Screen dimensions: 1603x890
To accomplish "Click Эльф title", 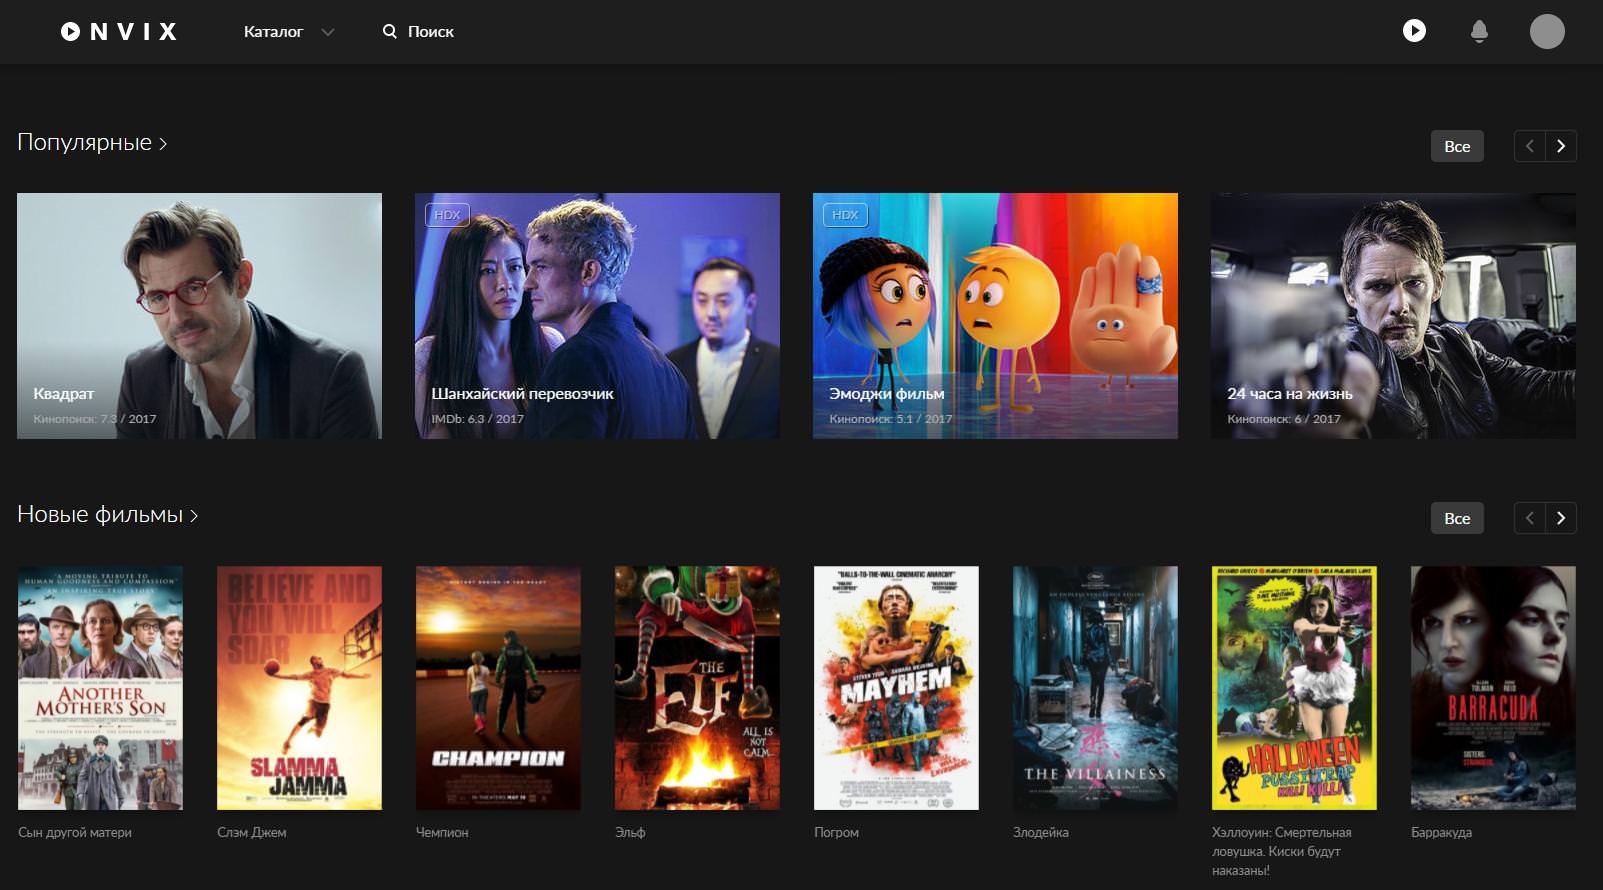I will tap(630, 832).
